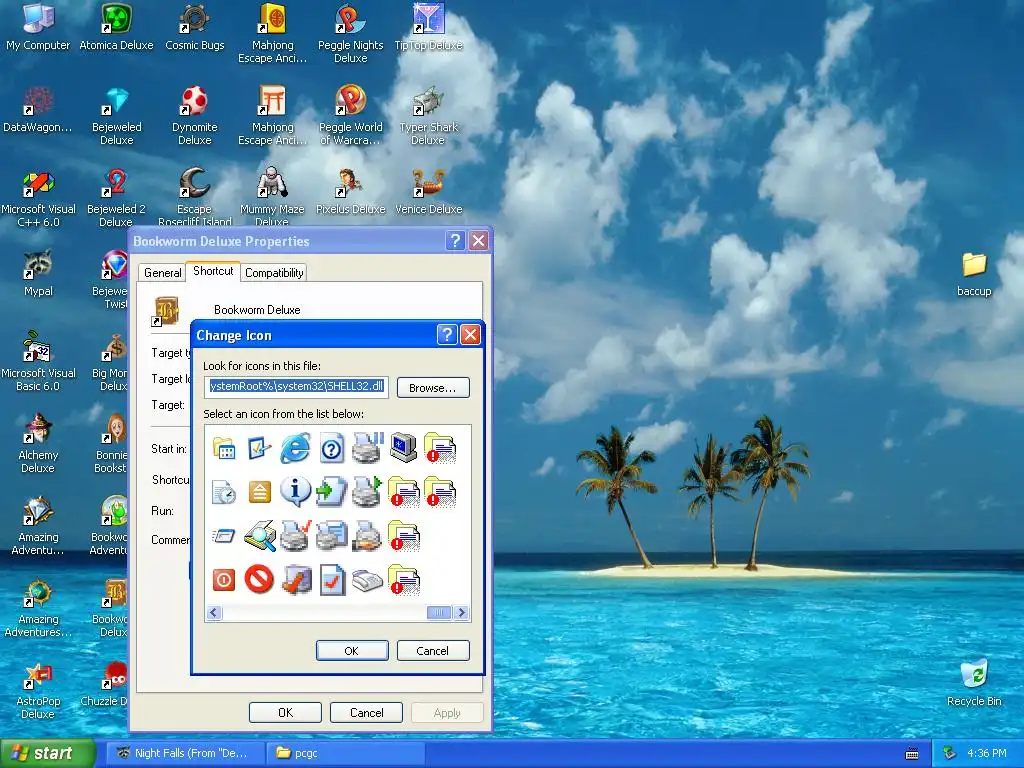Screen dimensions: 1024x768
Task: Pick the red prohibited circle icon
Action: [x=259, y=579]
